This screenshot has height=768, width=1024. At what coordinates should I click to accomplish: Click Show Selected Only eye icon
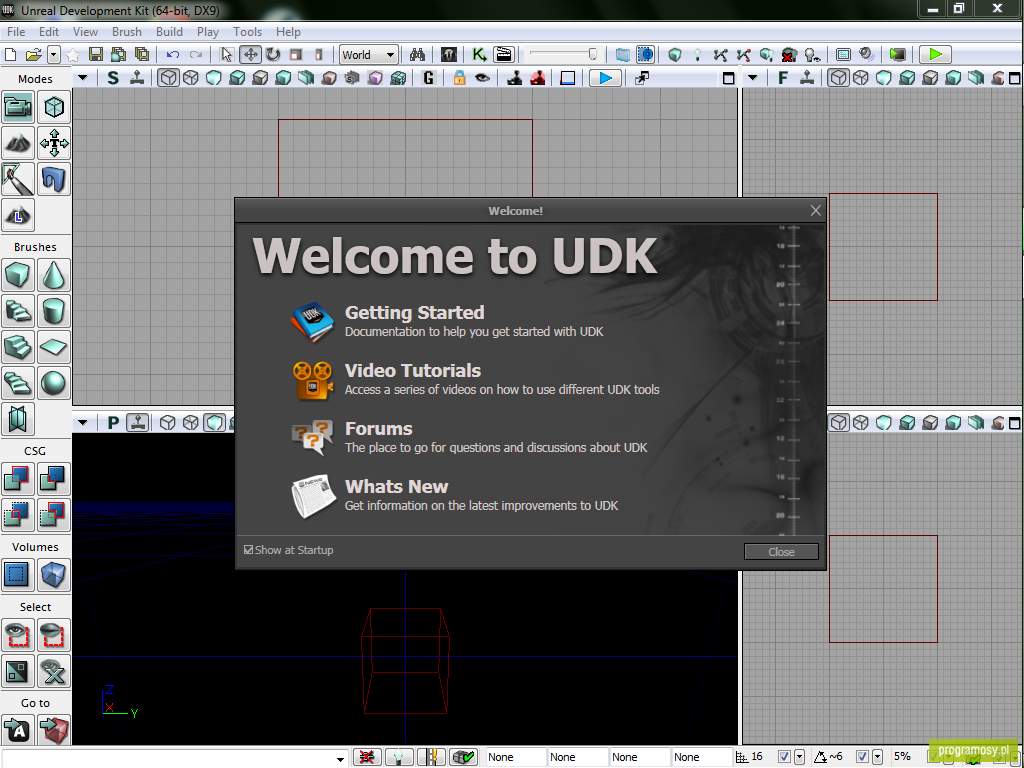[18, 635]
